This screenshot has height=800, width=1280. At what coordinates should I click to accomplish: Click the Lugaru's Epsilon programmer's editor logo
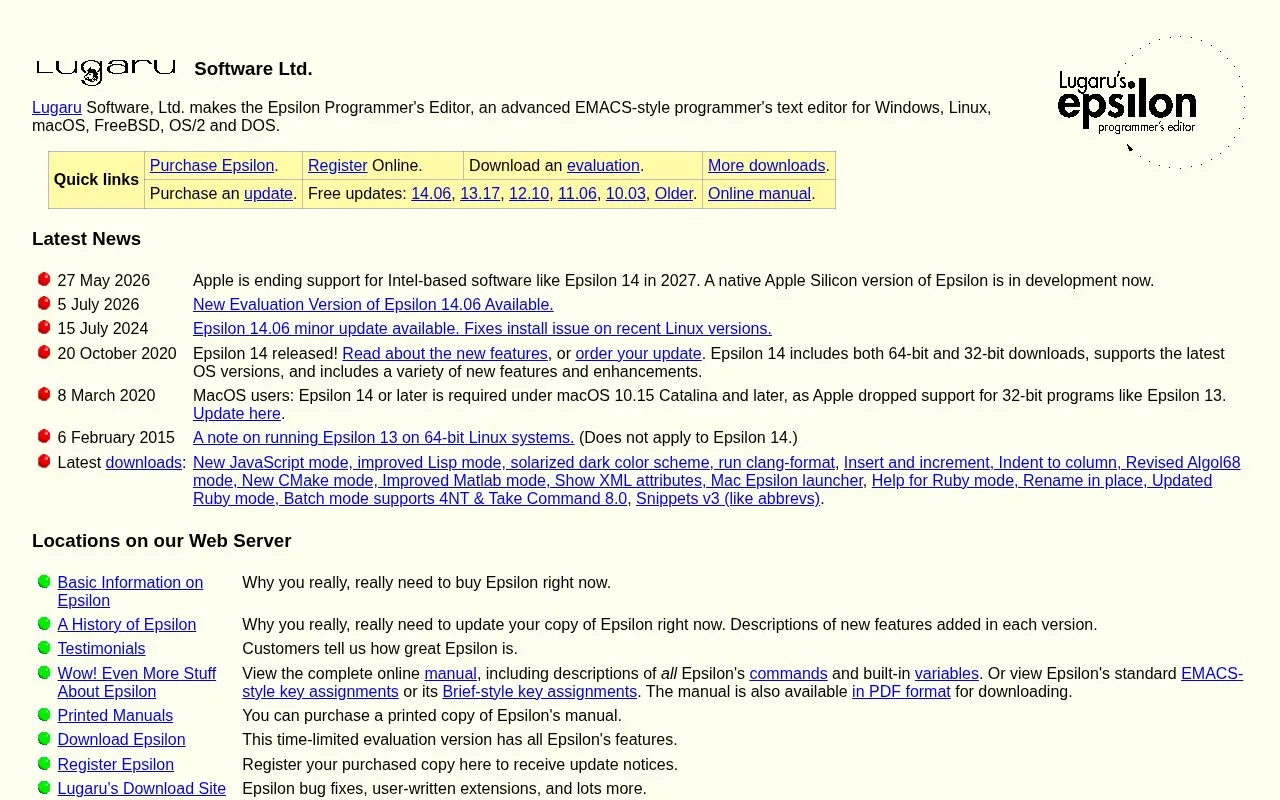(1151, 102)
